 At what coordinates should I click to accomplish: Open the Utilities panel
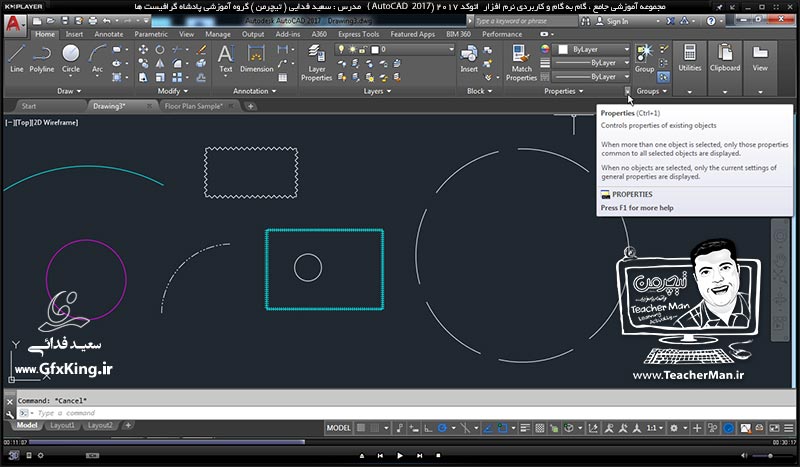click(x=689, y=68)
